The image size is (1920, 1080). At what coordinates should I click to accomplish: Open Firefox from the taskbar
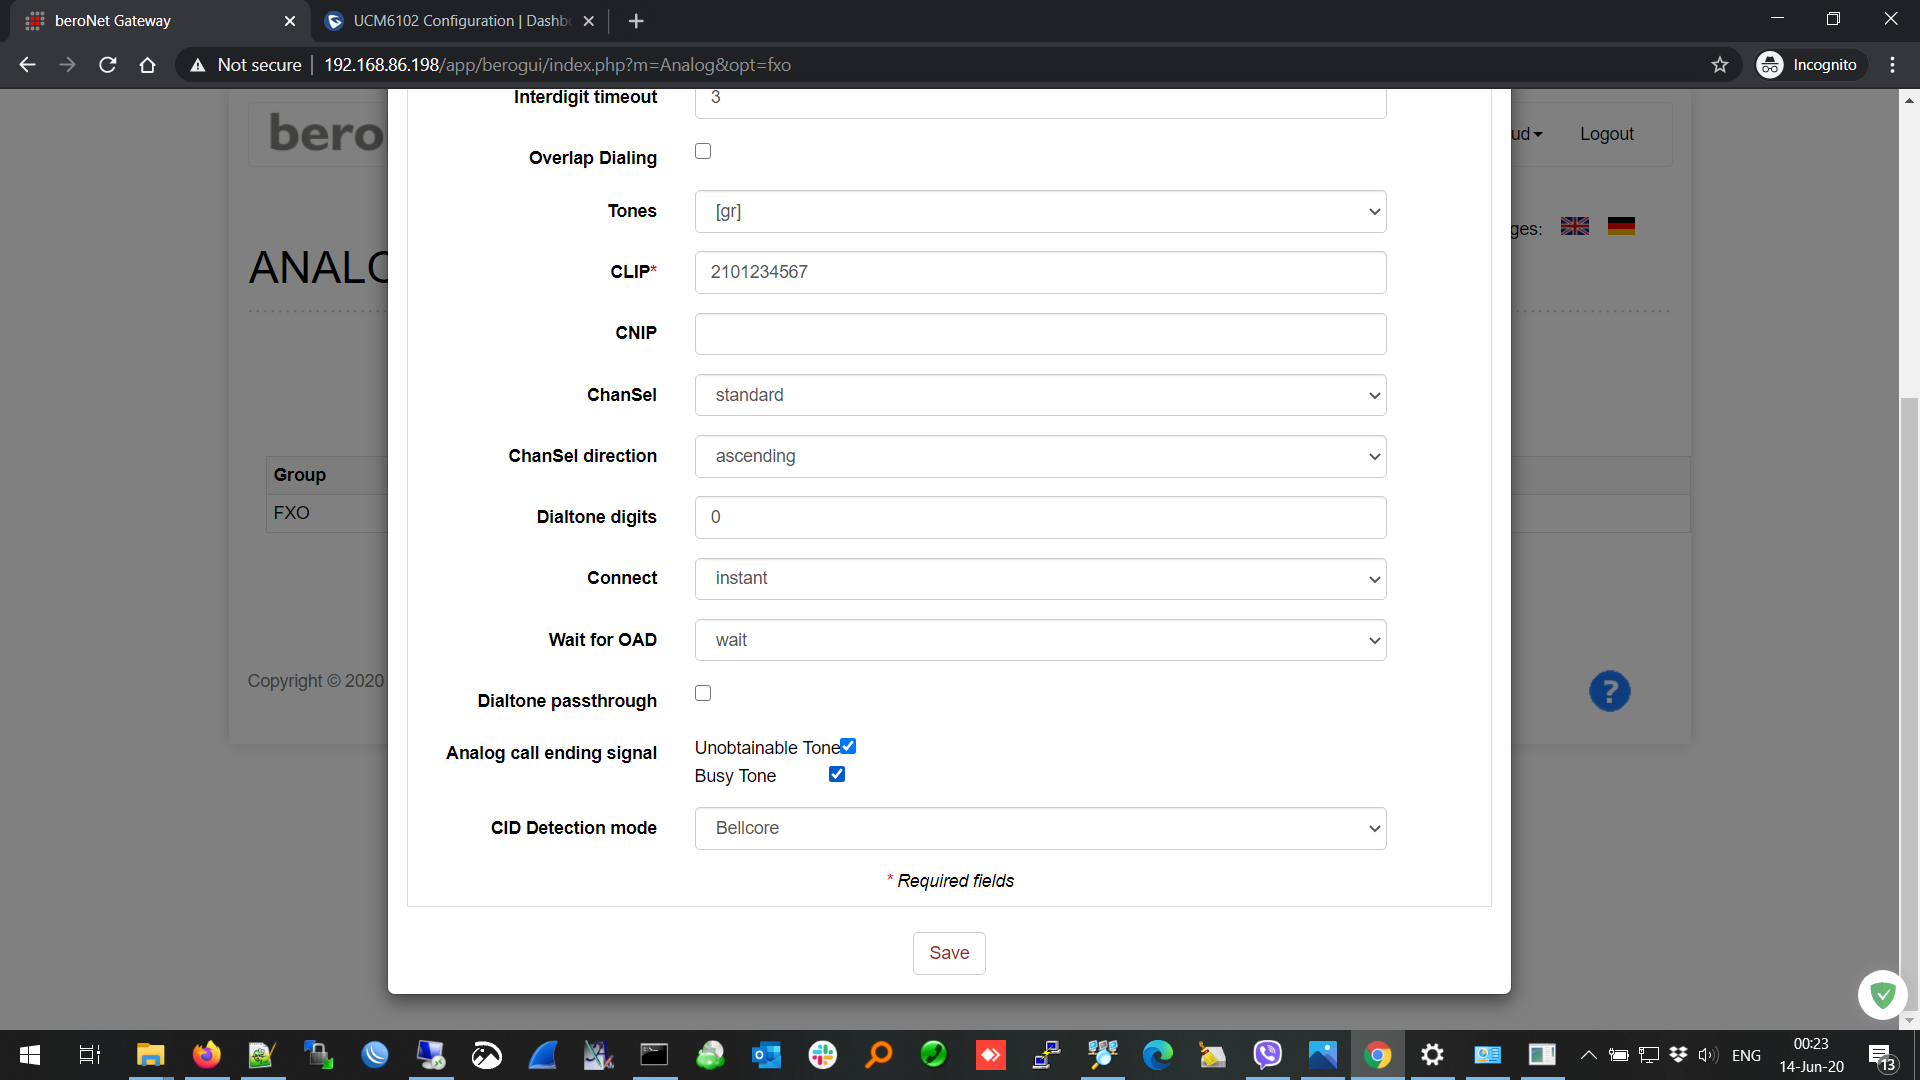click(207, 1055)
